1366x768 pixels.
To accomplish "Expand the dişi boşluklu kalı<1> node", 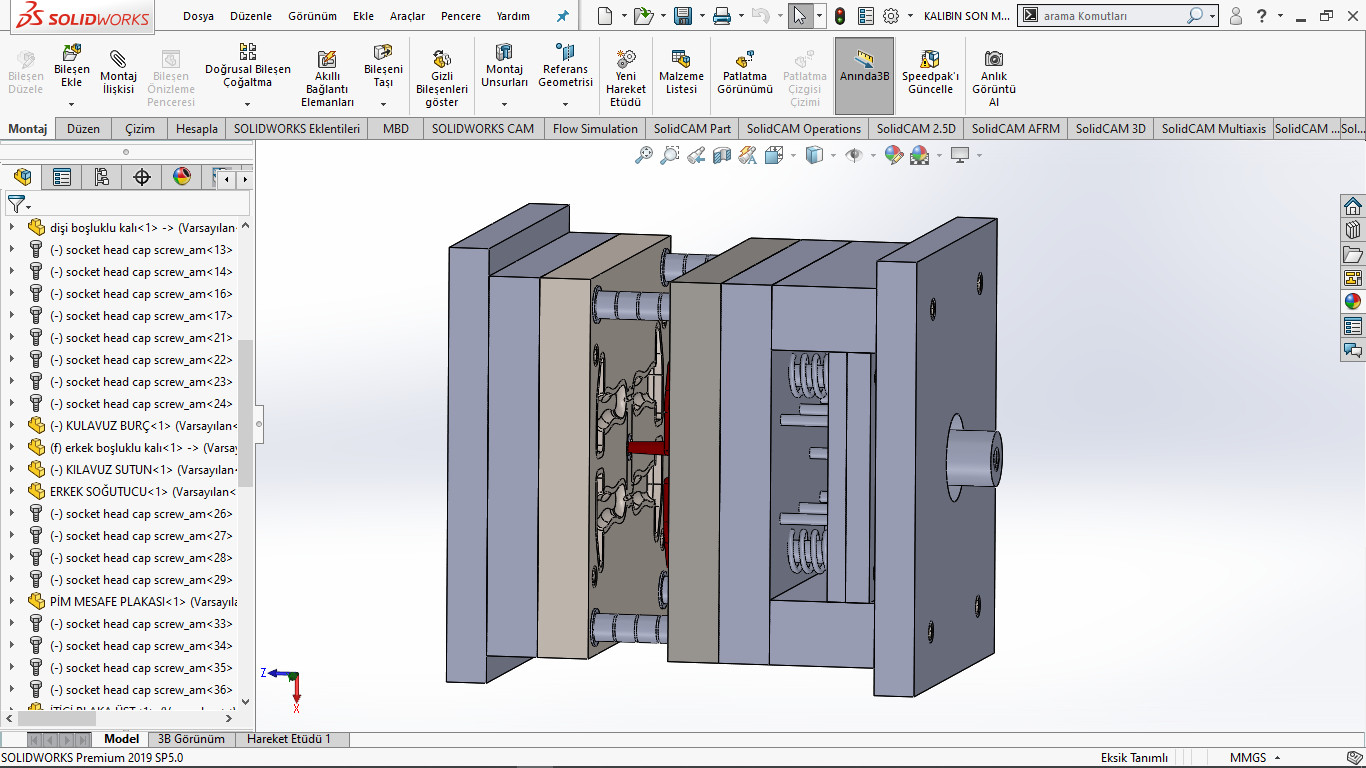I will (x=12, y=228).
